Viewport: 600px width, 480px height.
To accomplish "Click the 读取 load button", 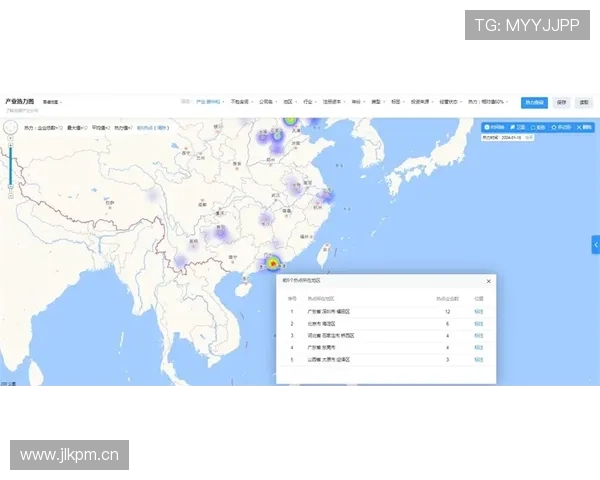I will pyautogui.click(x=584, y=102).
